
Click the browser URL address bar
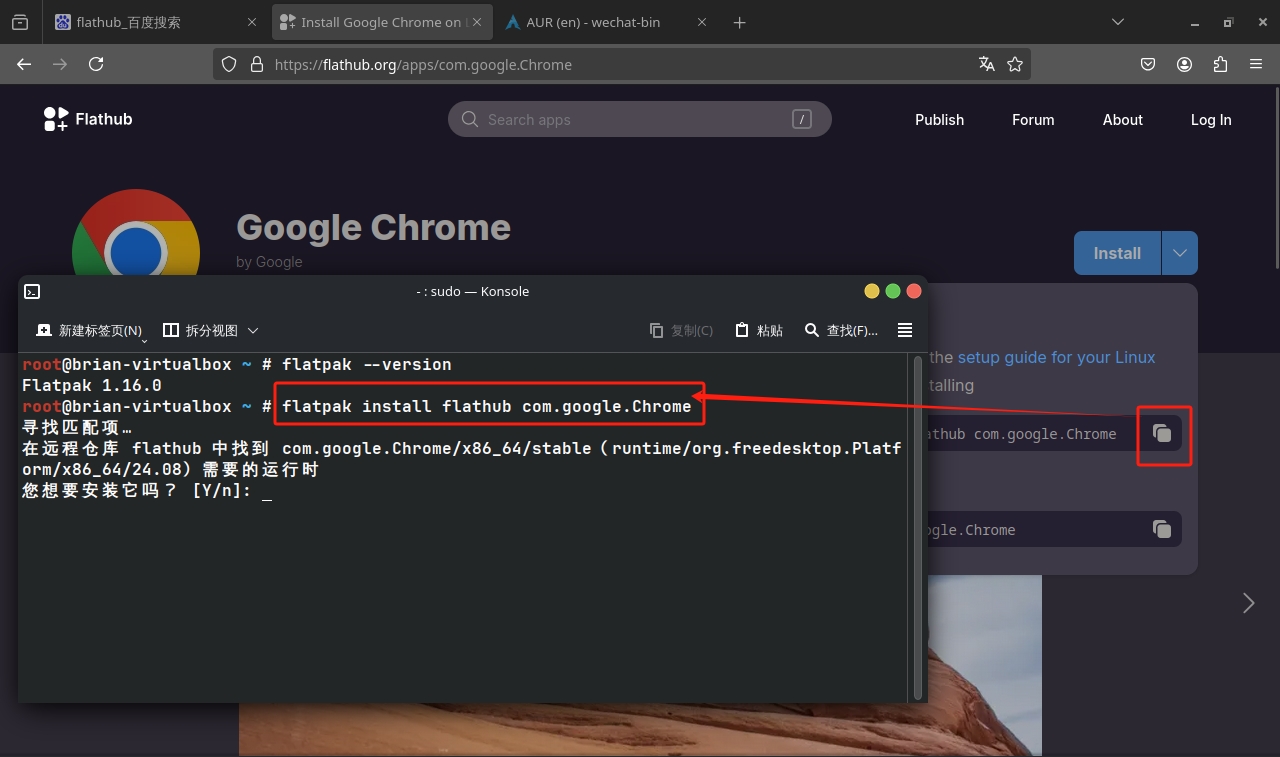[x=620, y=64]
